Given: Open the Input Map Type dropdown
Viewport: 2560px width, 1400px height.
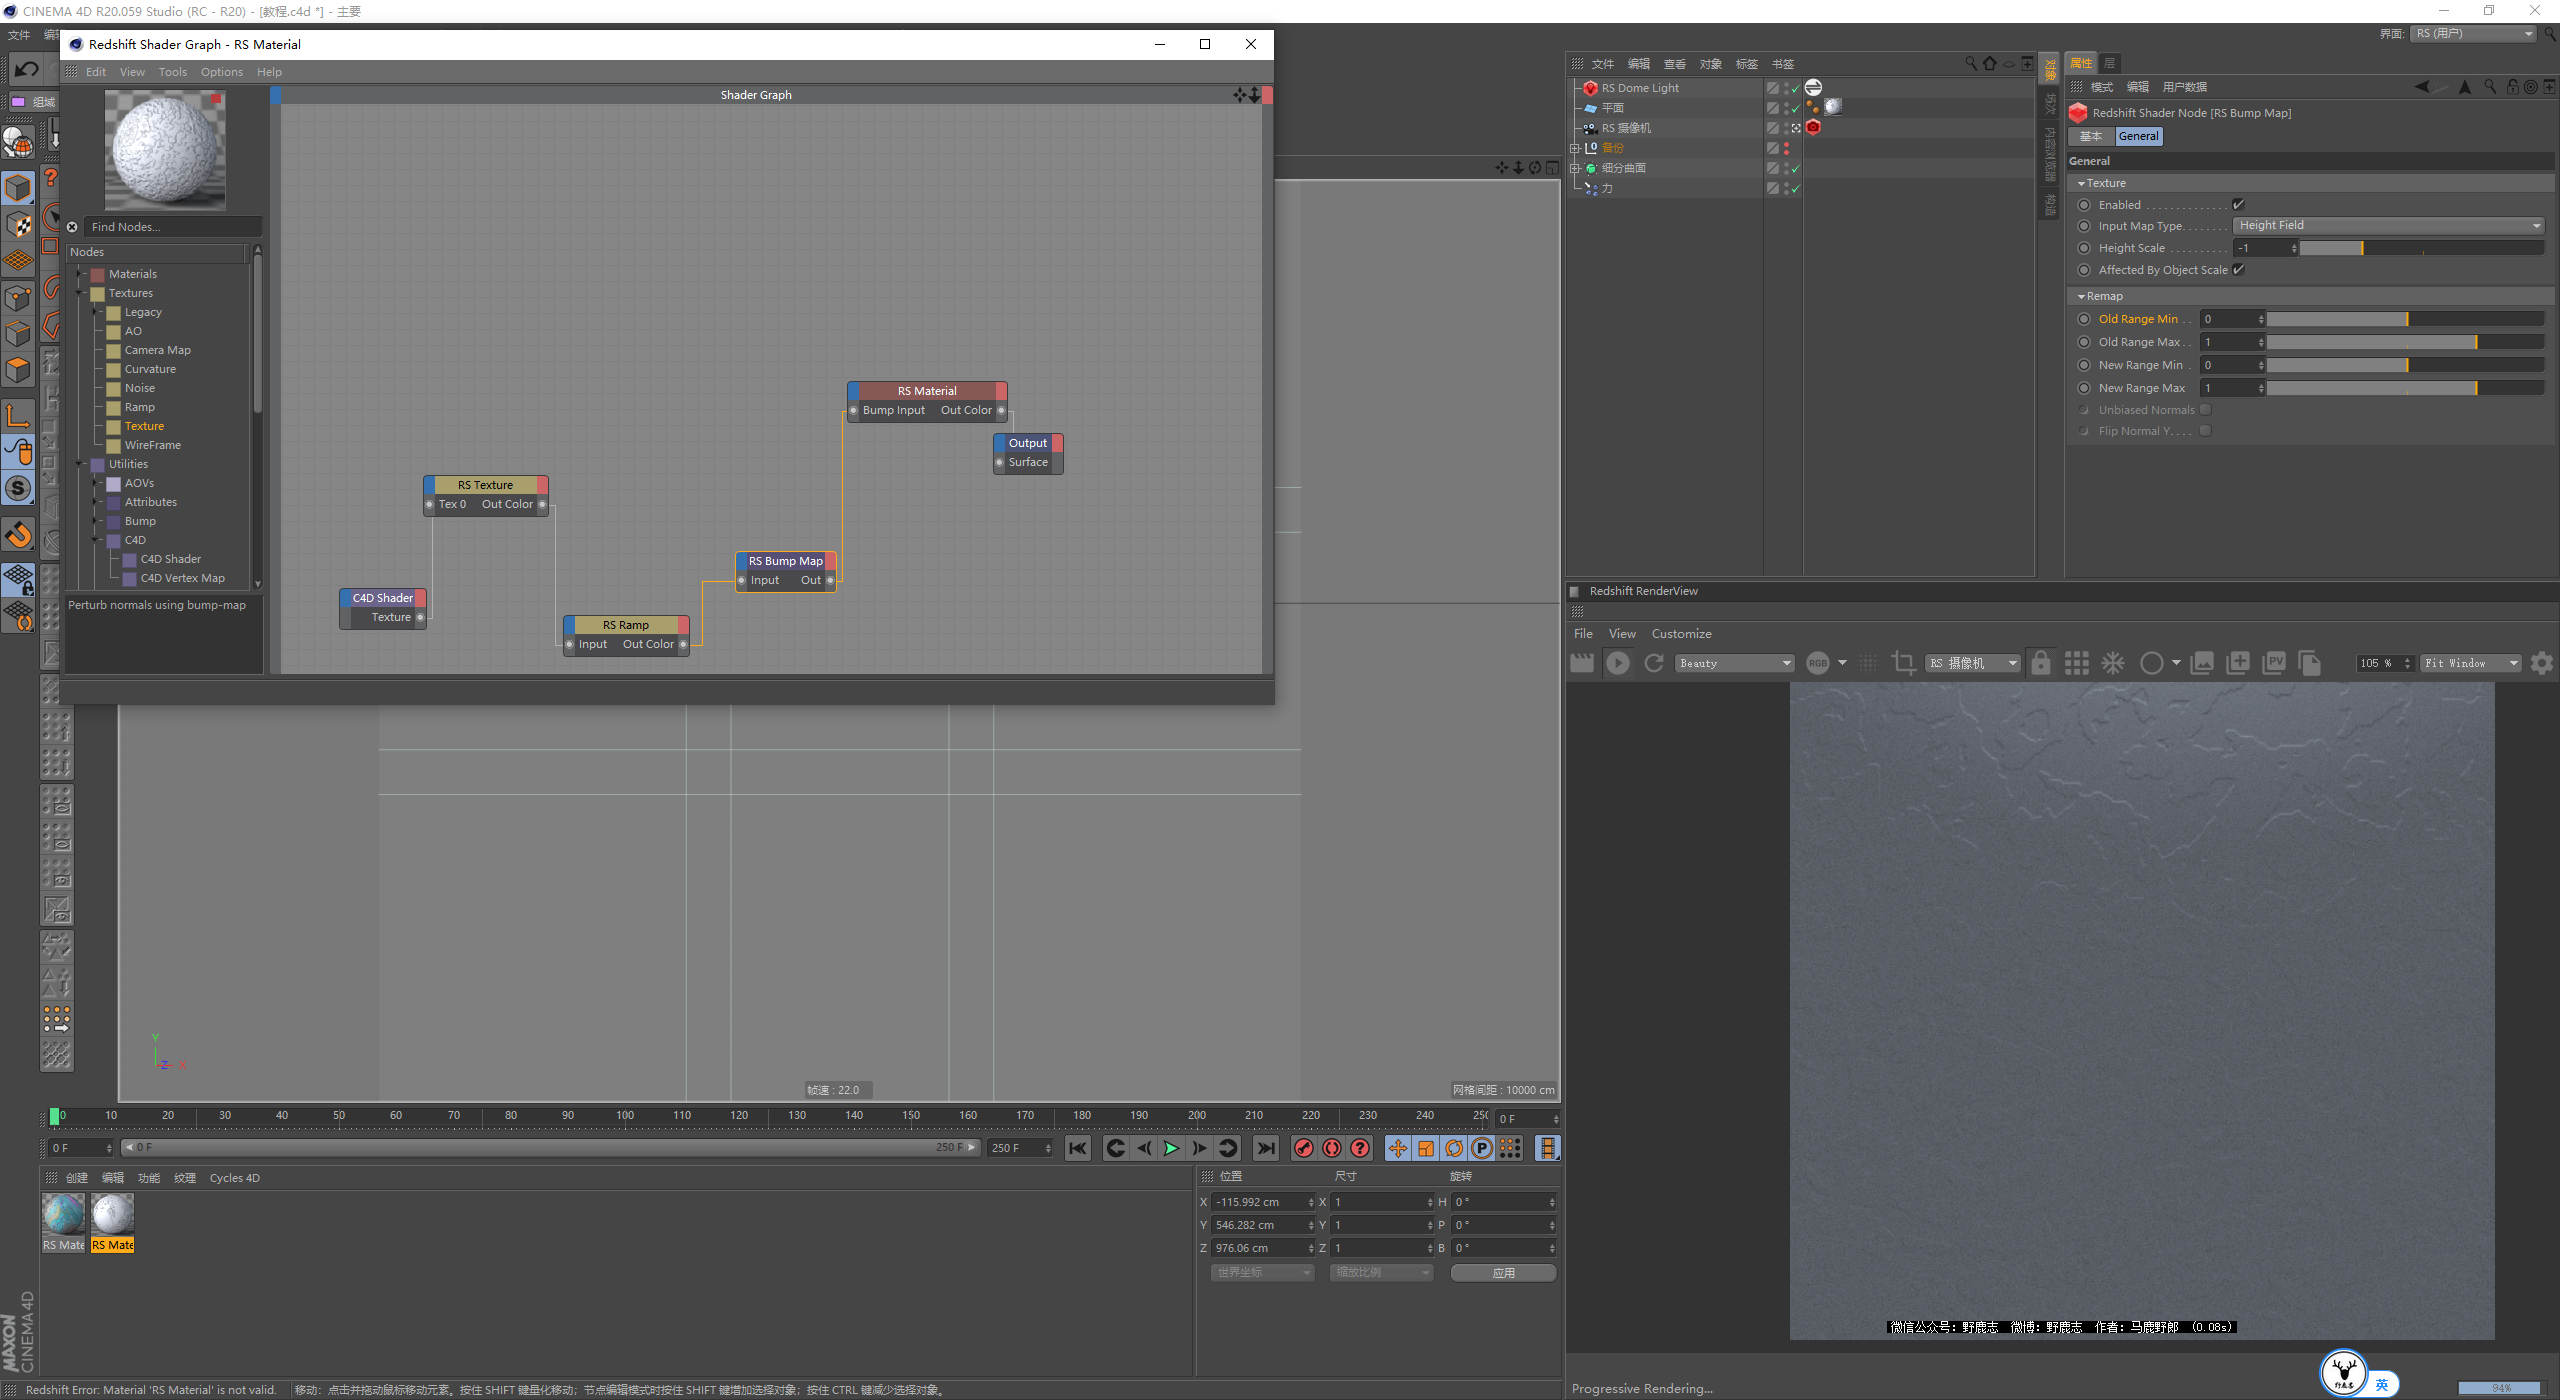Looking at the screenshot, I should pos(2388,226).
